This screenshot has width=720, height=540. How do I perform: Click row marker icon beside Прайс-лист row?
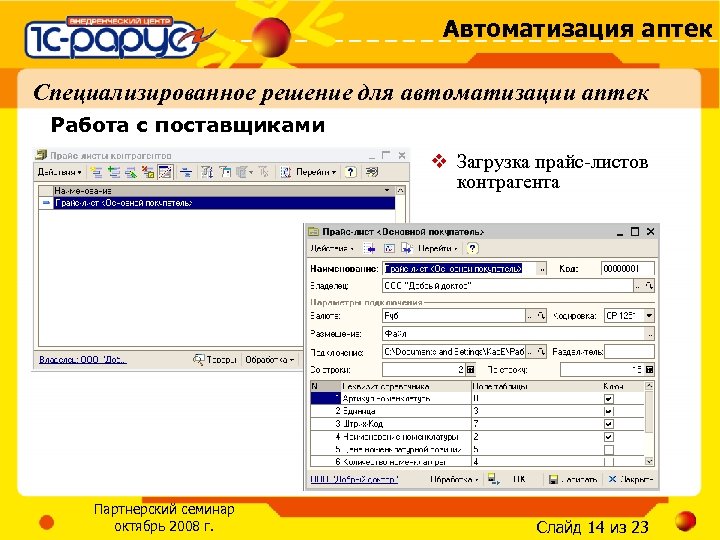click(x=46, y=203)
